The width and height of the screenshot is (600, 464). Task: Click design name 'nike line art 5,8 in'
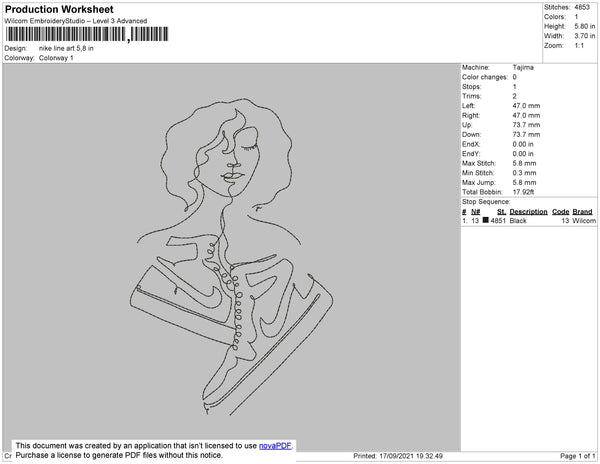66,49
